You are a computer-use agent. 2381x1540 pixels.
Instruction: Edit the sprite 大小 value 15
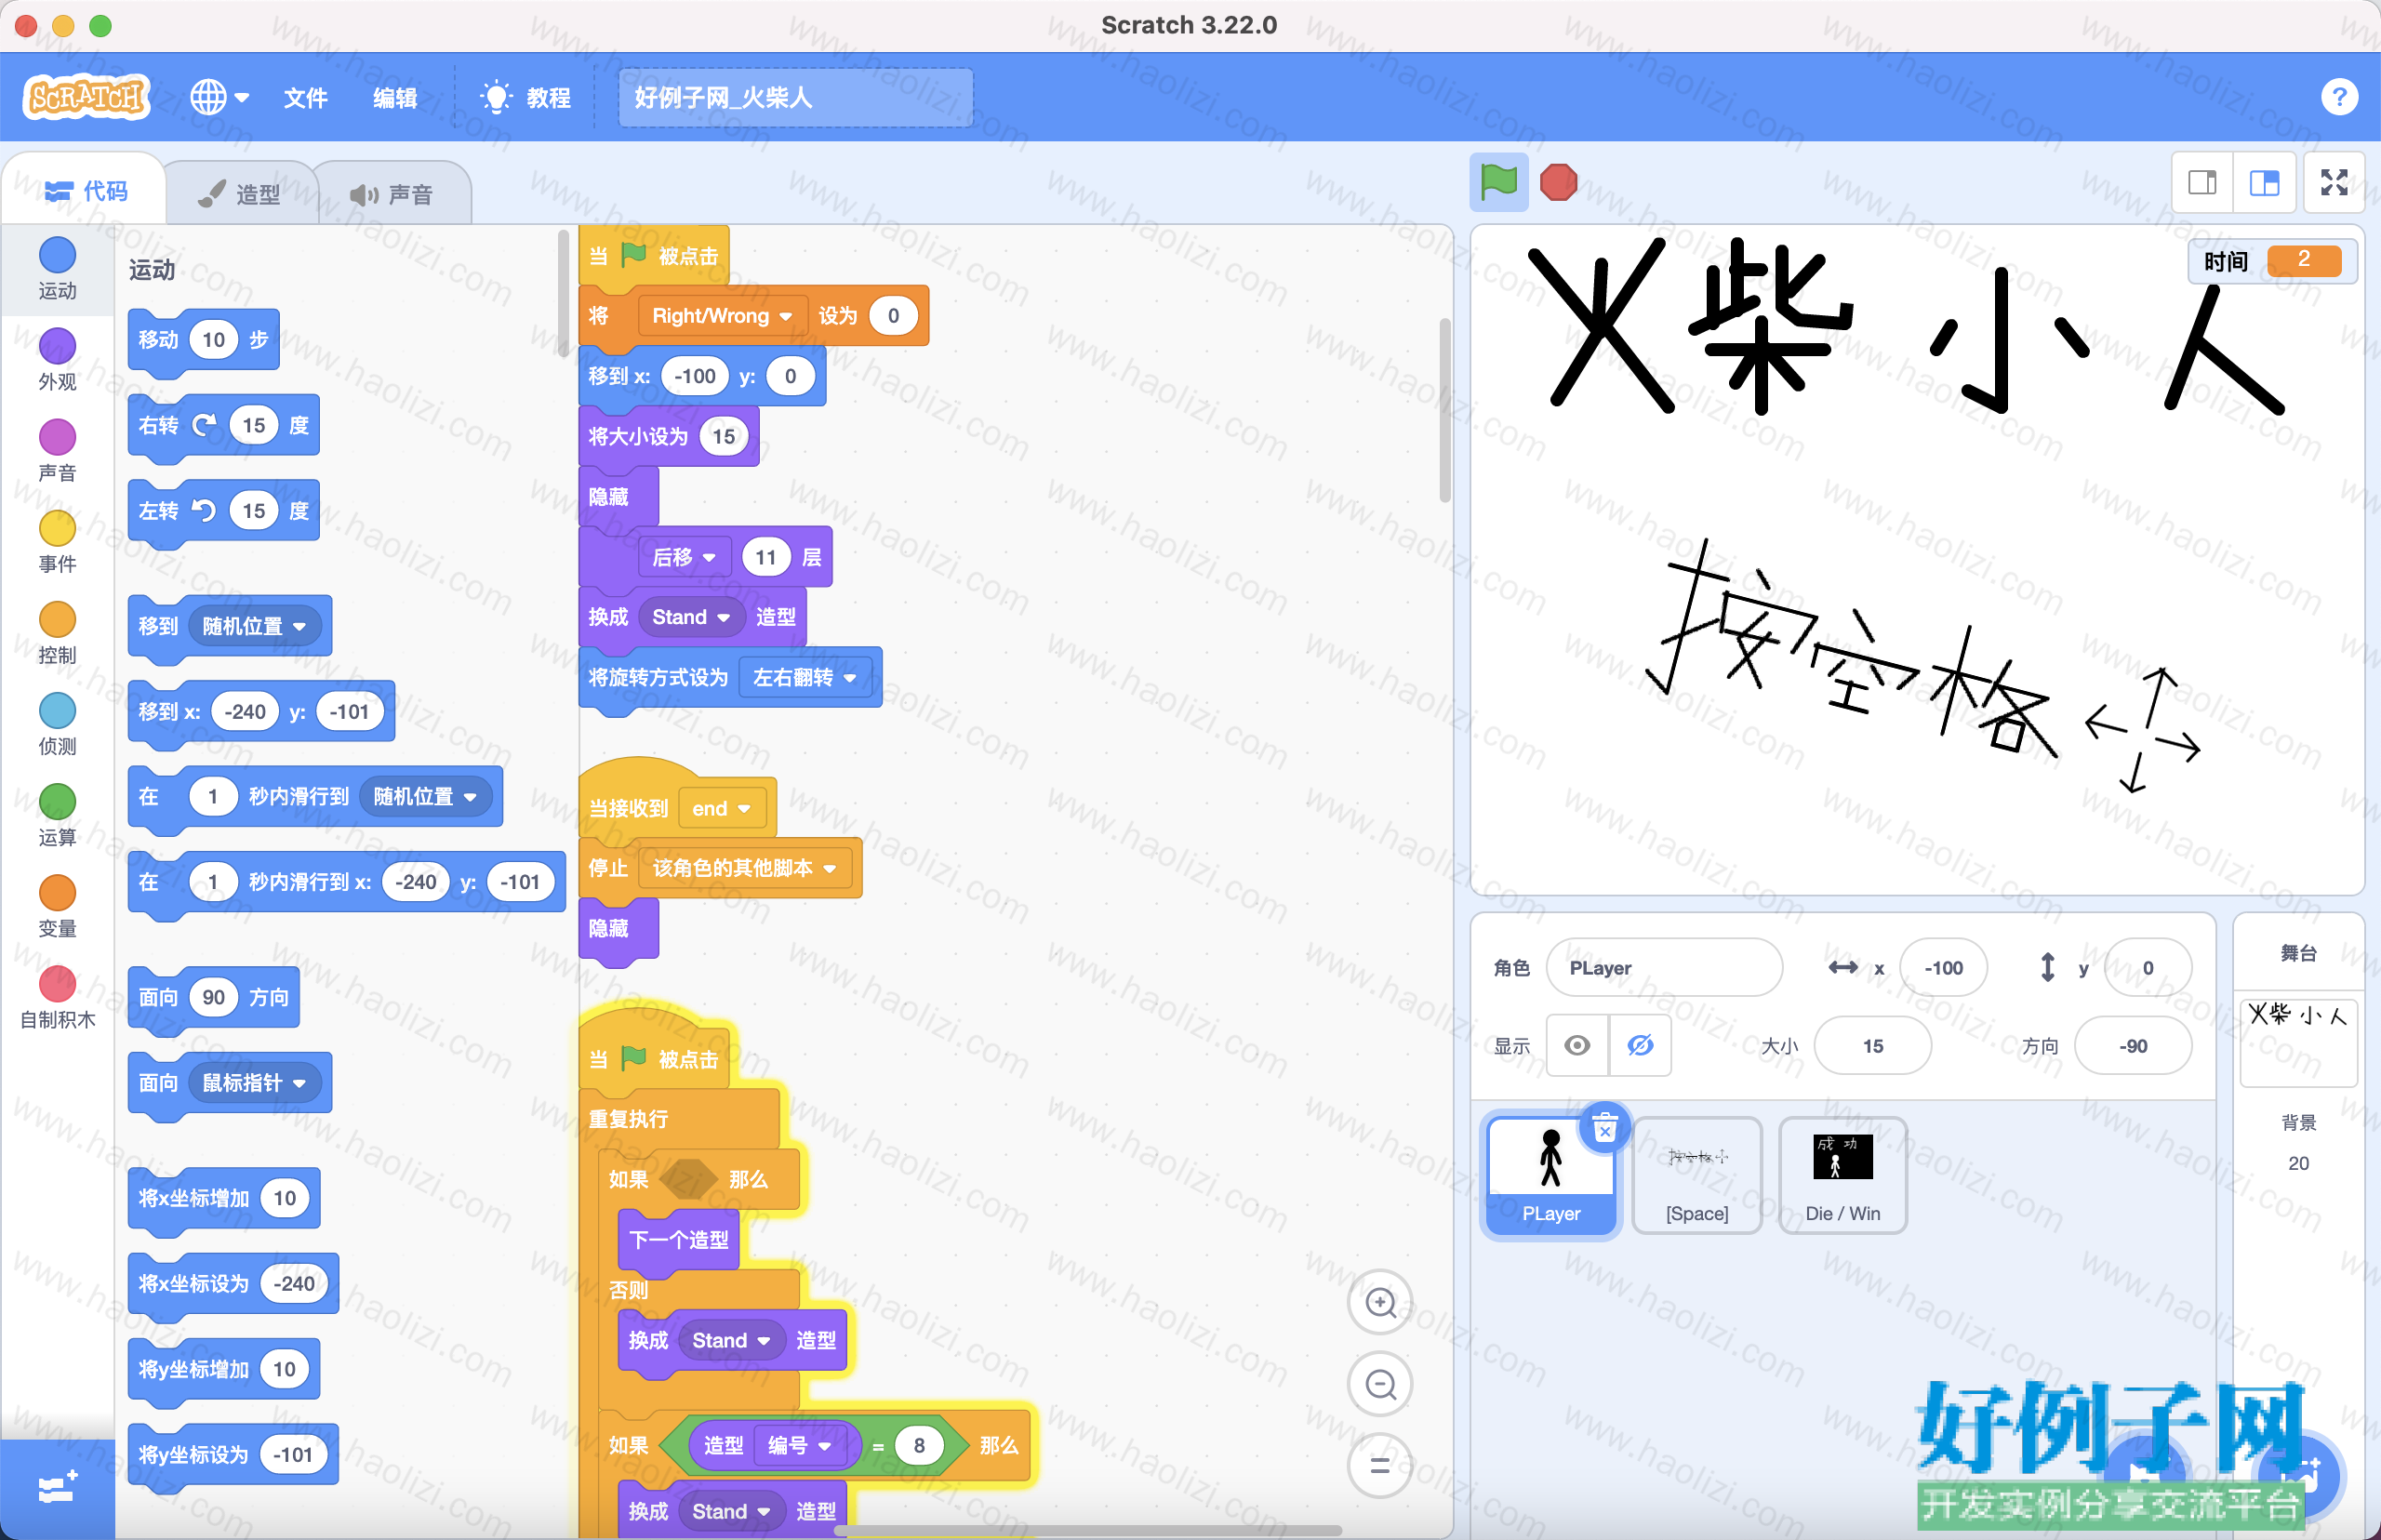[1872, 1045]
